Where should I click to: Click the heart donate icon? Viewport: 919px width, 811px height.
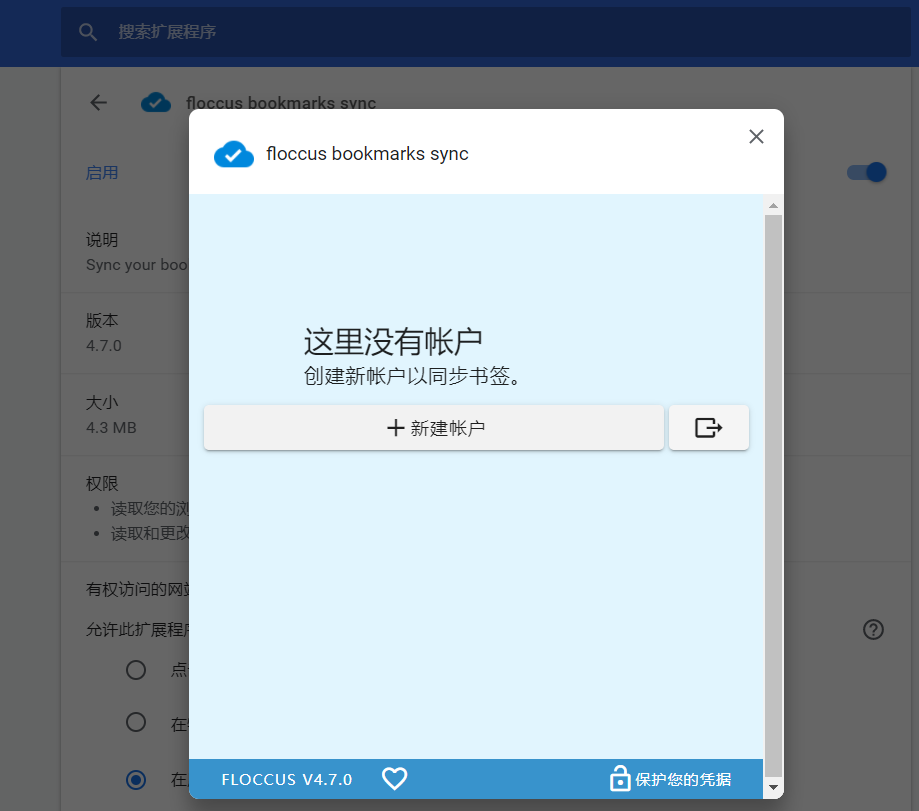point(394,779)
